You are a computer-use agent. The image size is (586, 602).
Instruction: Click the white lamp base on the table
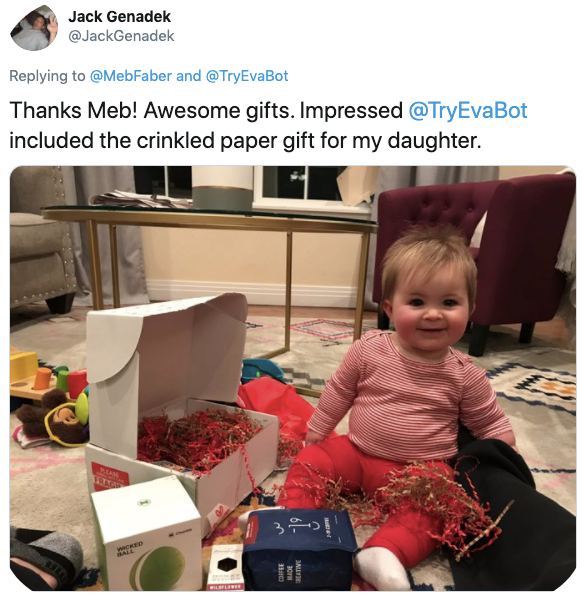click(x=223, y=188)
